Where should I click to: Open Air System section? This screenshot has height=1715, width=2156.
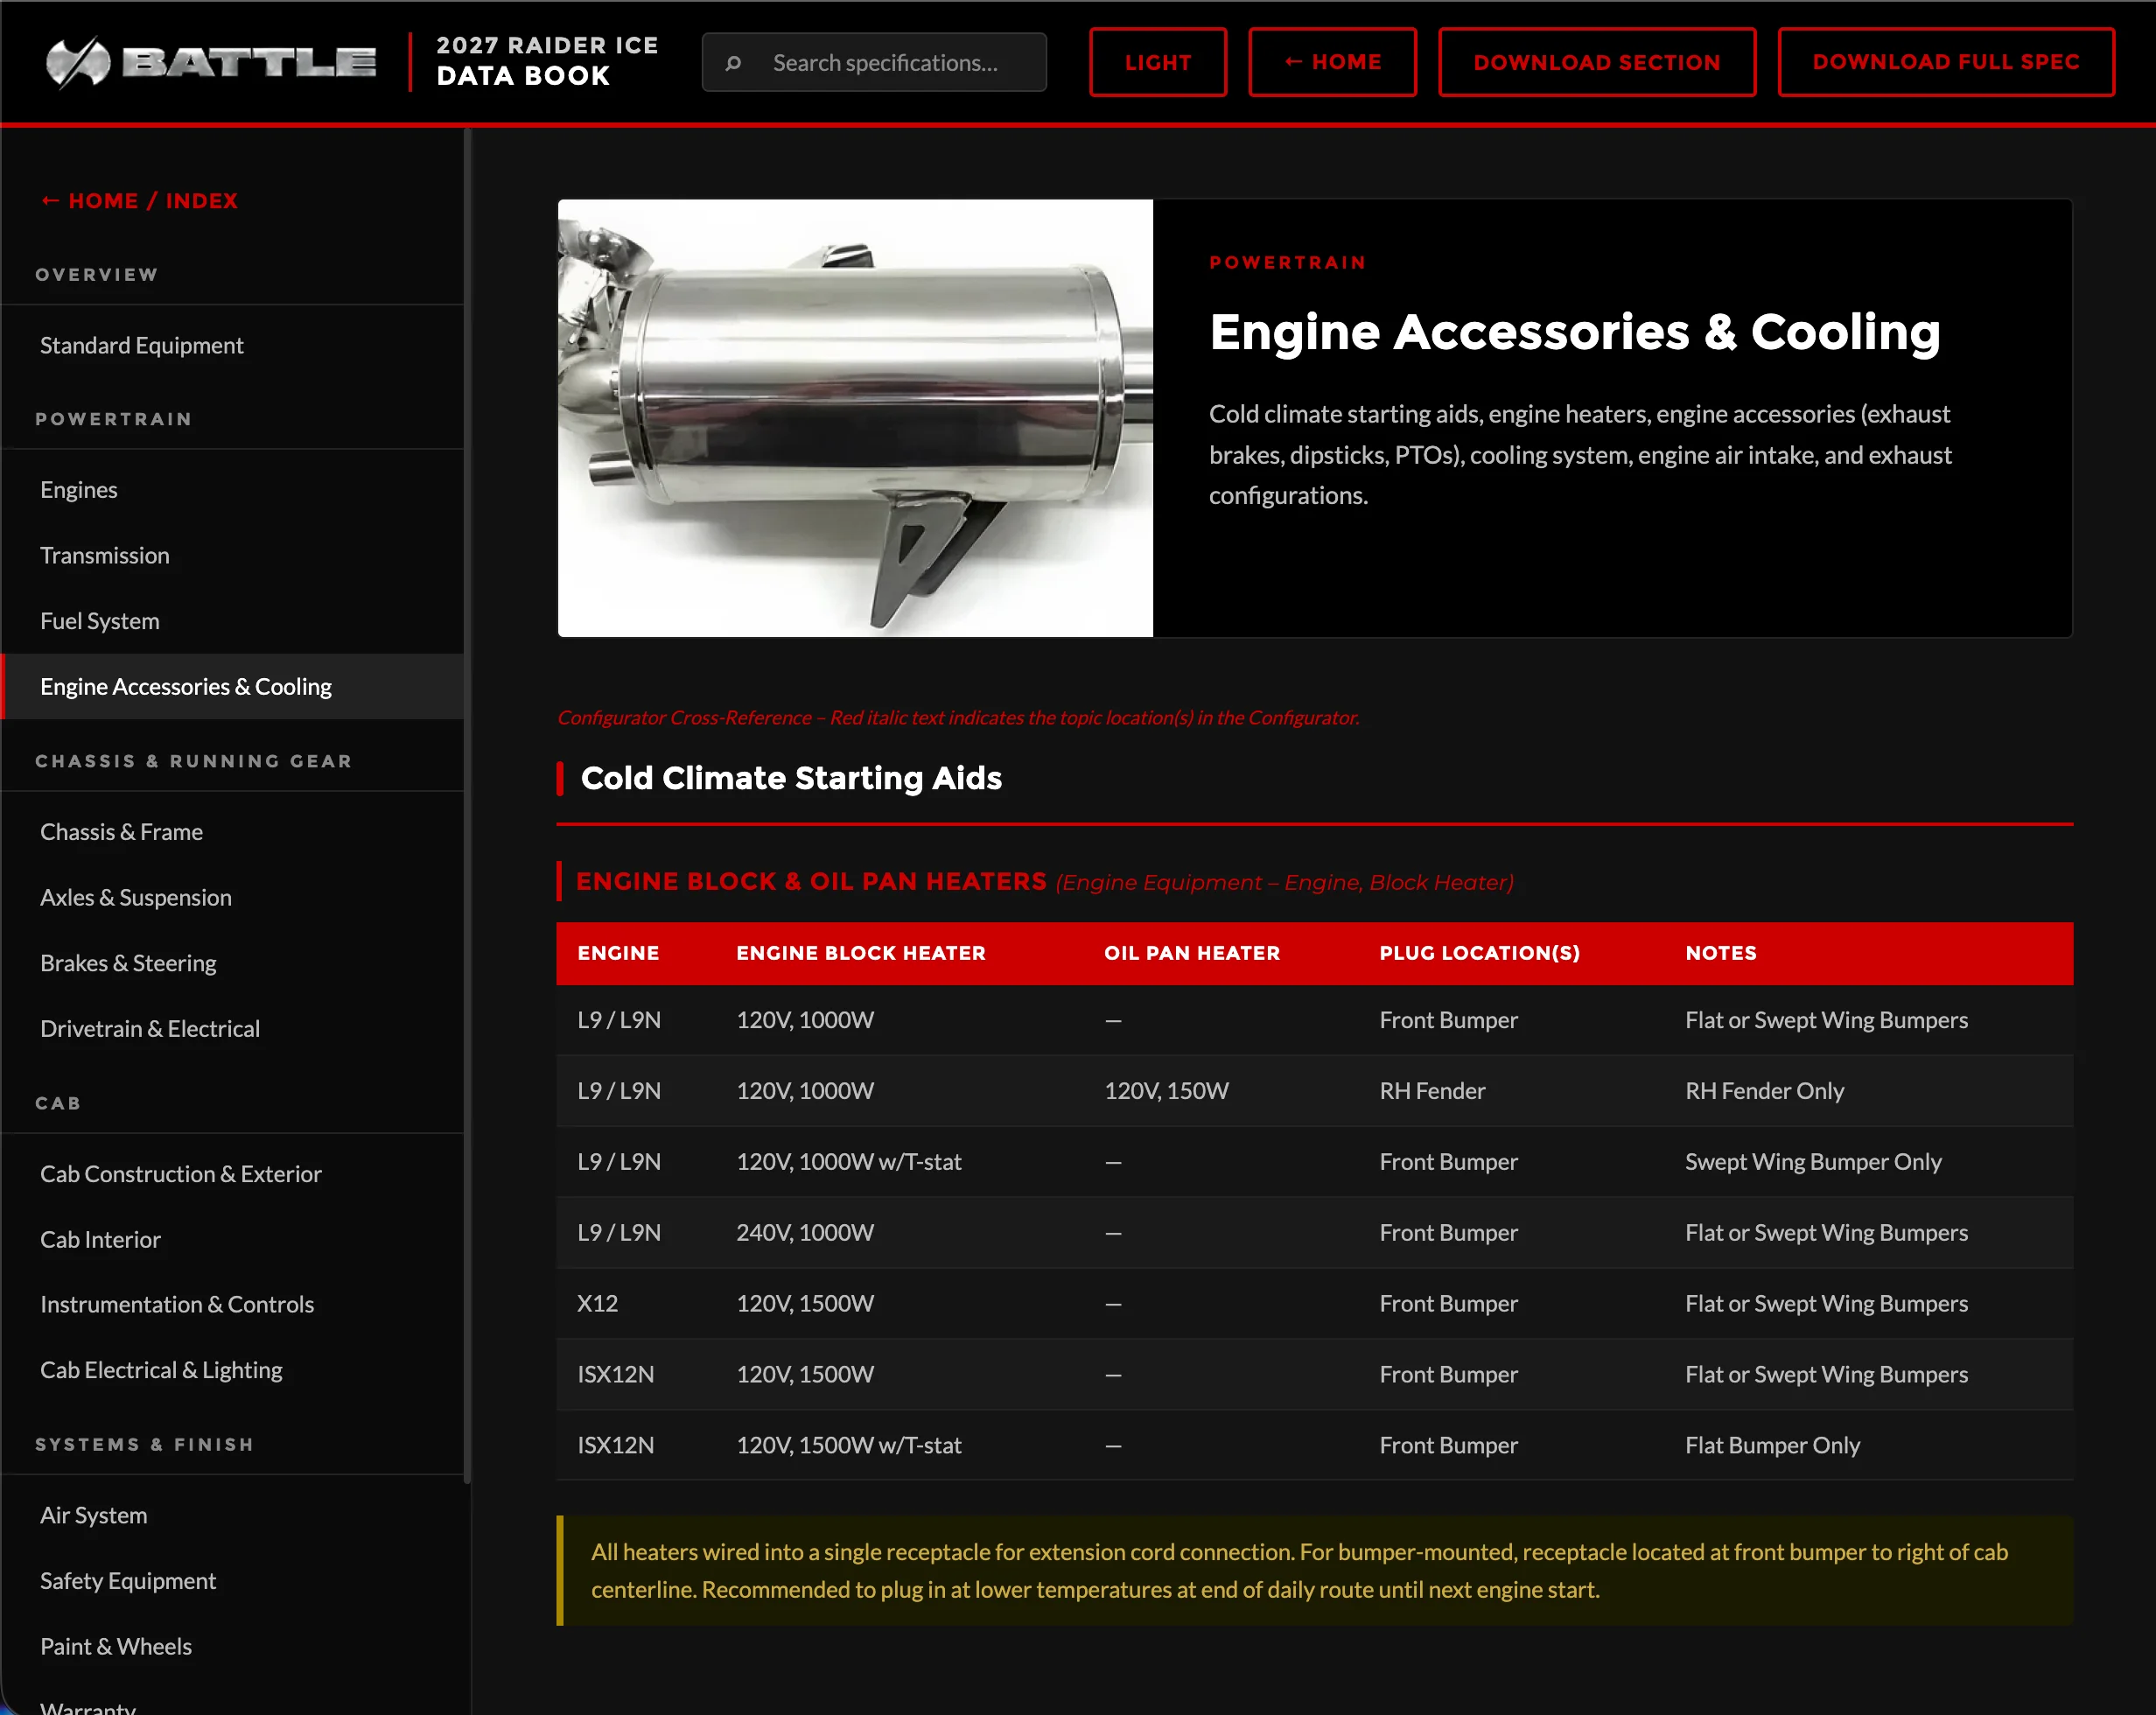[232, 1515]
